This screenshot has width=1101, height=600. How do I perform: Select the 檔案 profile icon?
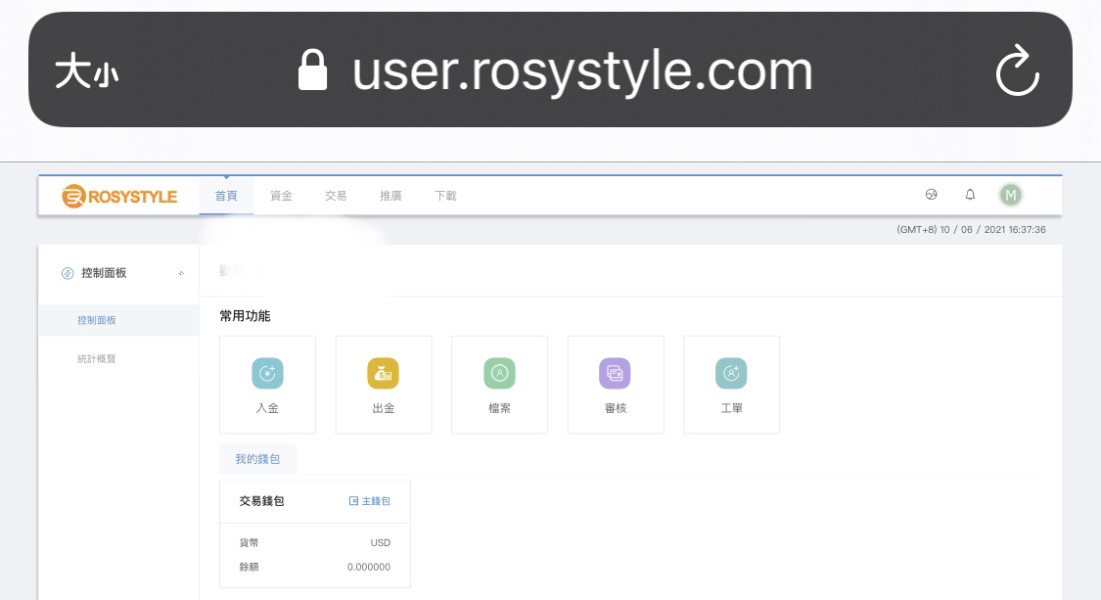499,373
